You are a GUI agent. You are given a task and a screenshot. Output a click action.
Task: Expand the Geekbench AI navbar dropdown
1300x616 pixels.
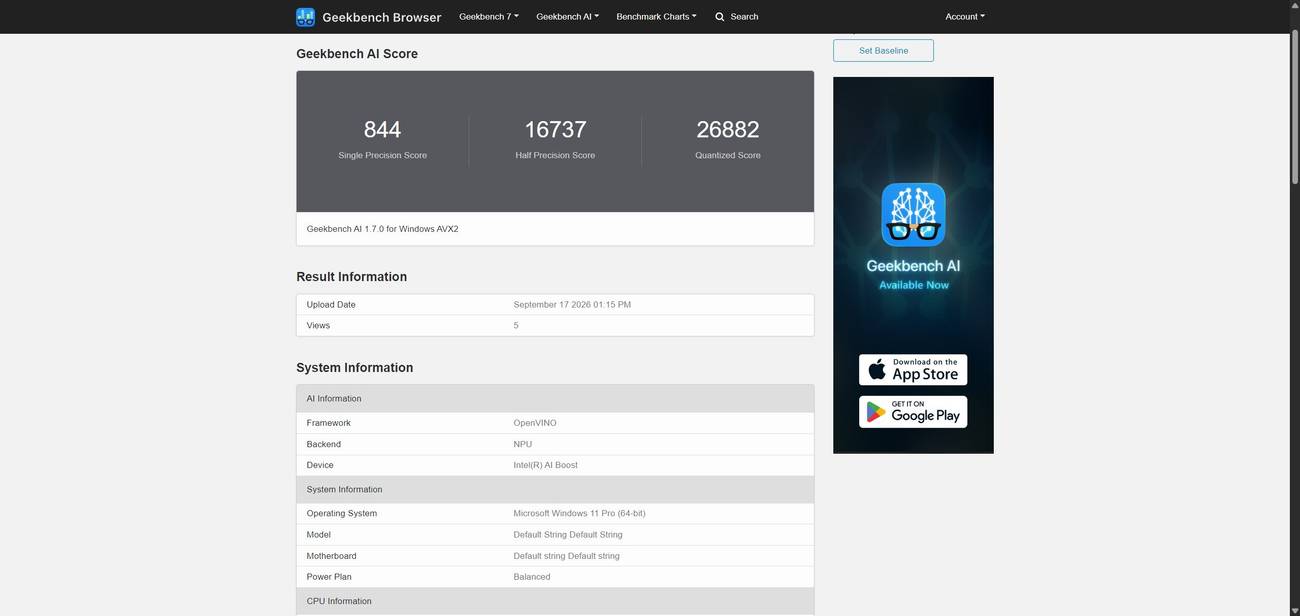point(567,17)
